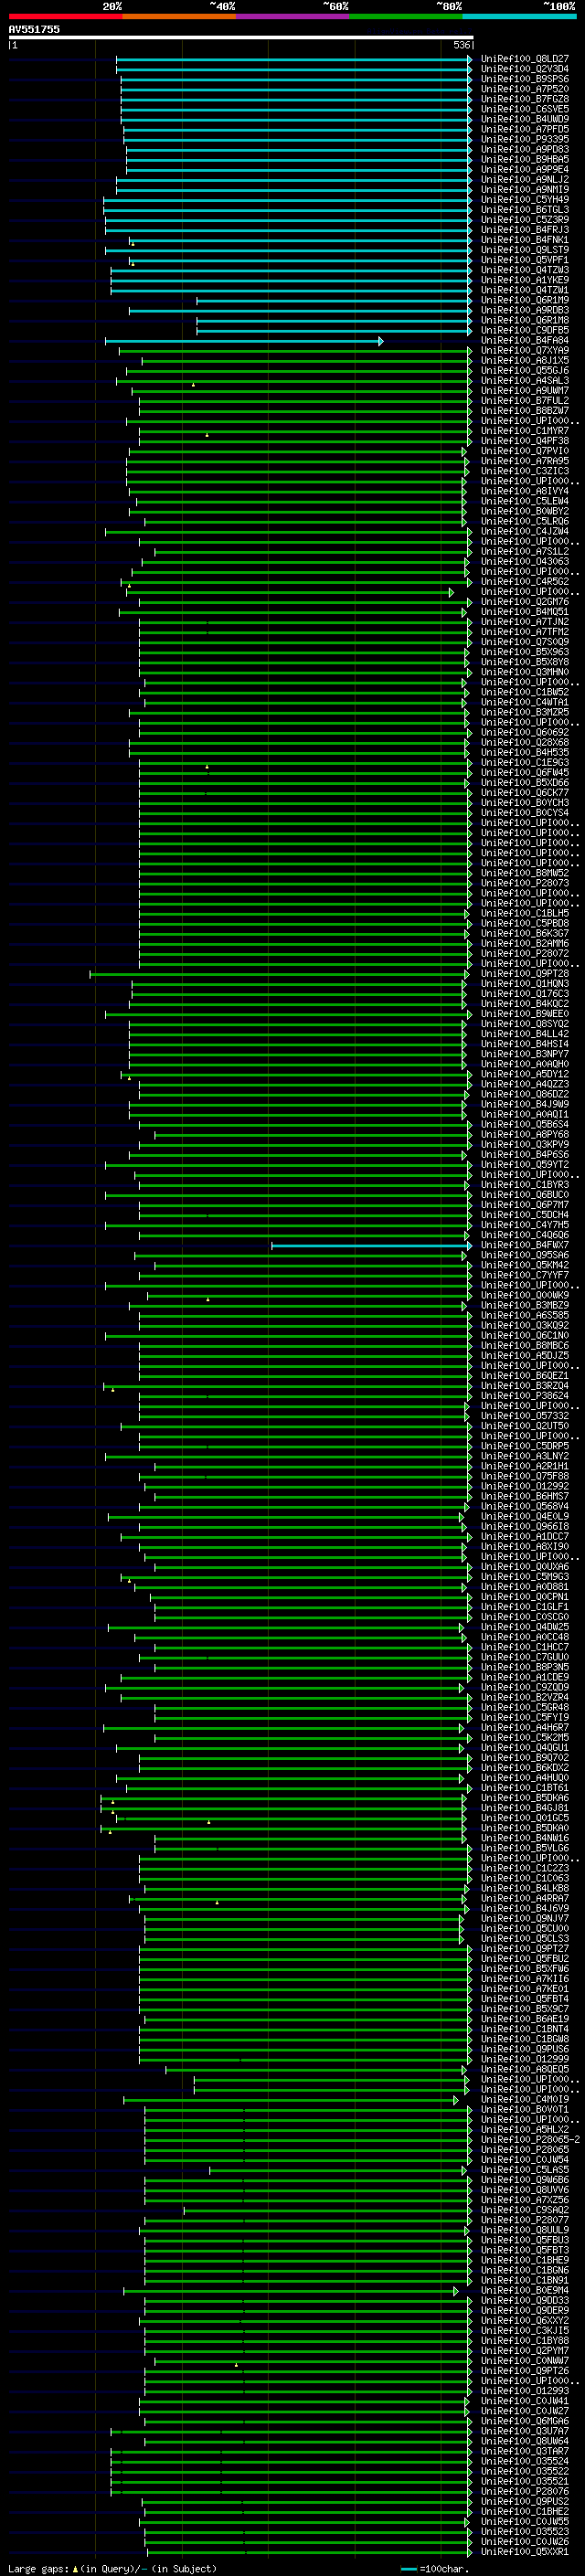Select the label UniRef100_Q7XYA9

tap(525, 351)
